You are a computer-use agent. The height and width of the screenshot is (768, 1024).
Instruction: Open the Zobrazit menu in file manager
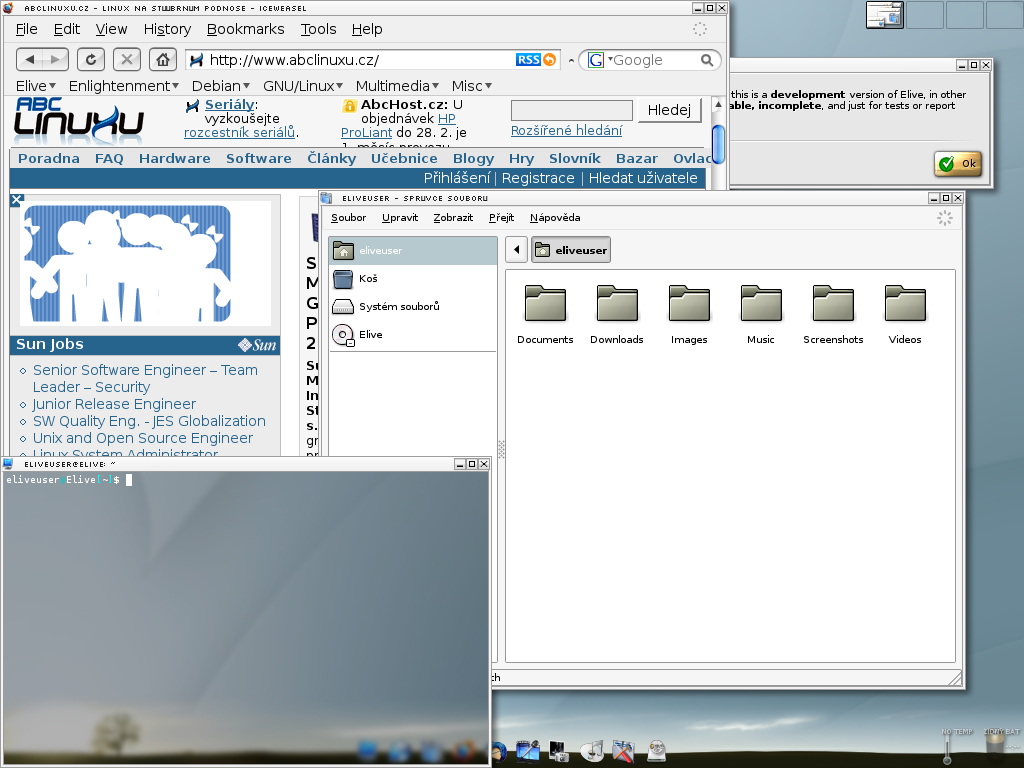coord(453,218)
